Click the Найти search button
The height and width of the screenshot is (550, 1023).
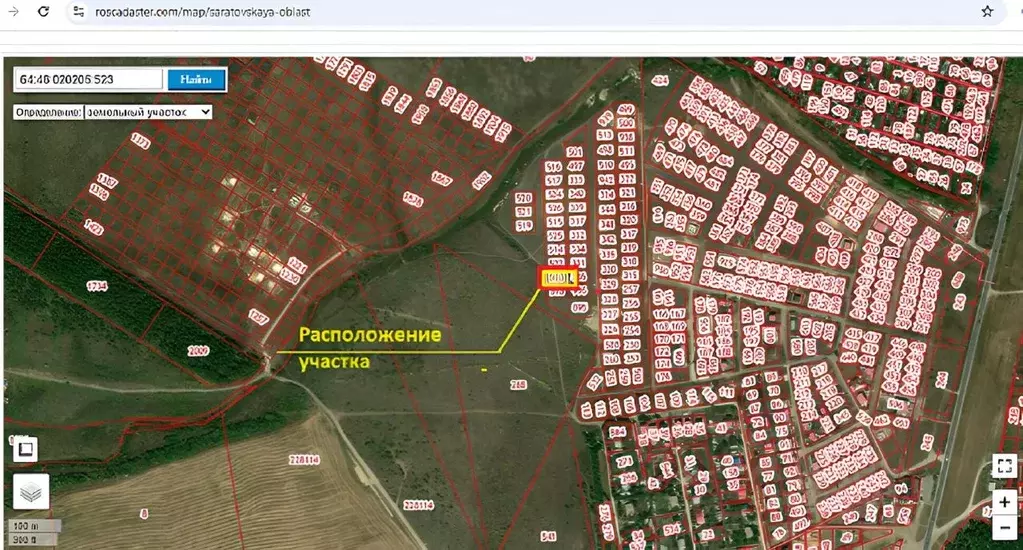(x=196, y=80)
